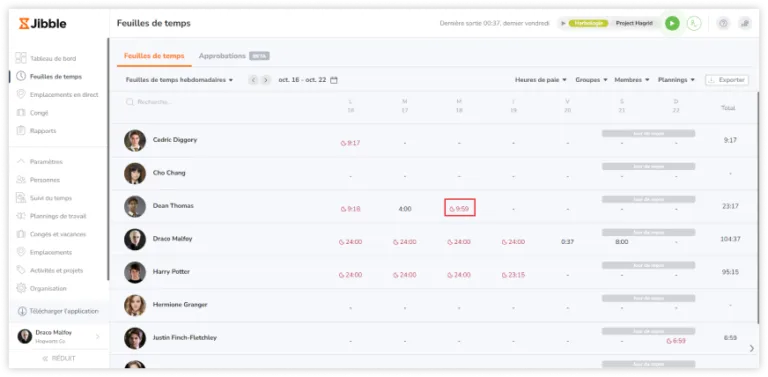Open Justin Finch-Fletchley 6:59 Sunday entry
This screenshot has height=377, width=768.
click(676, 341)
